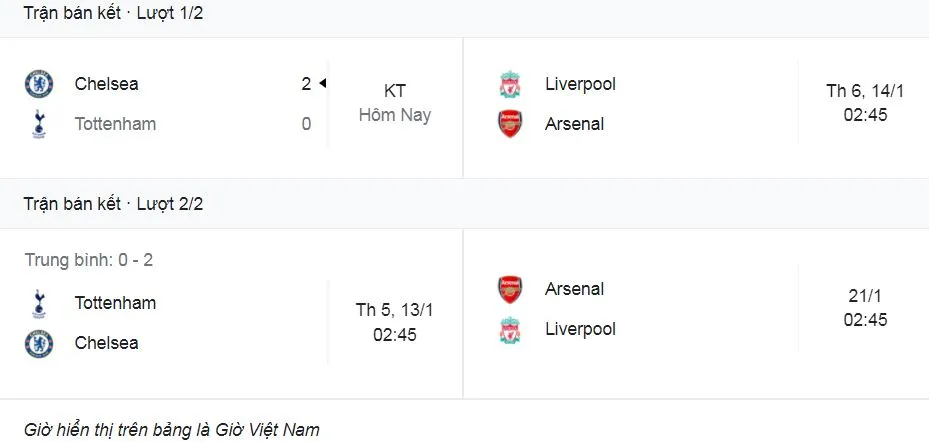
Task: Click Liverpool crest in the Lượt 2/2 match
Action: click(x=510, y=329)
